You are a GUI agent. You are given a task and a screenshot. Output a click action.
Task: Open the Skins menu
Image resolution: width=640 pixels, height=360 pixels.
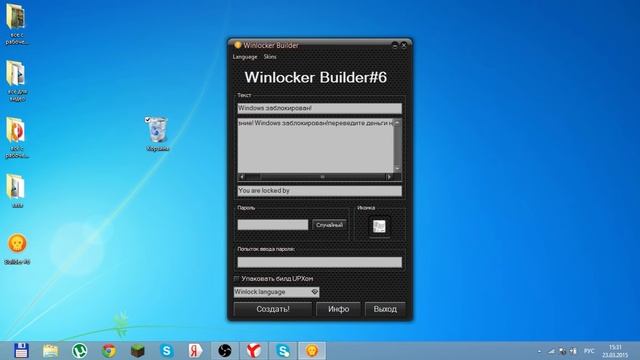click(x=270, y=57)
